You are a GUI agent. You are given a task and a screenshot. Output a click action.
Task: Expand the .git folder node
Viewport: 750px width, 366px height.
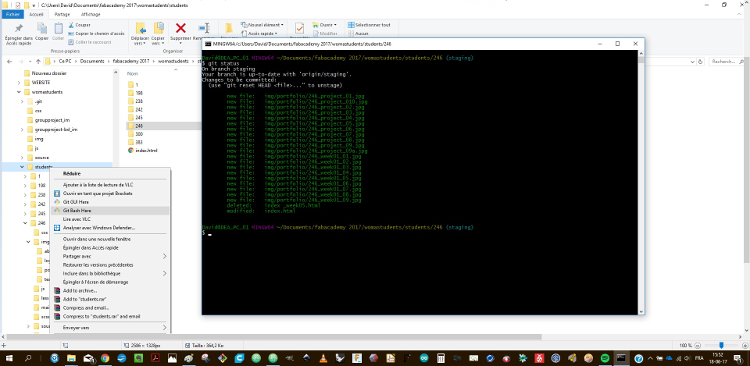pos(22,101)
